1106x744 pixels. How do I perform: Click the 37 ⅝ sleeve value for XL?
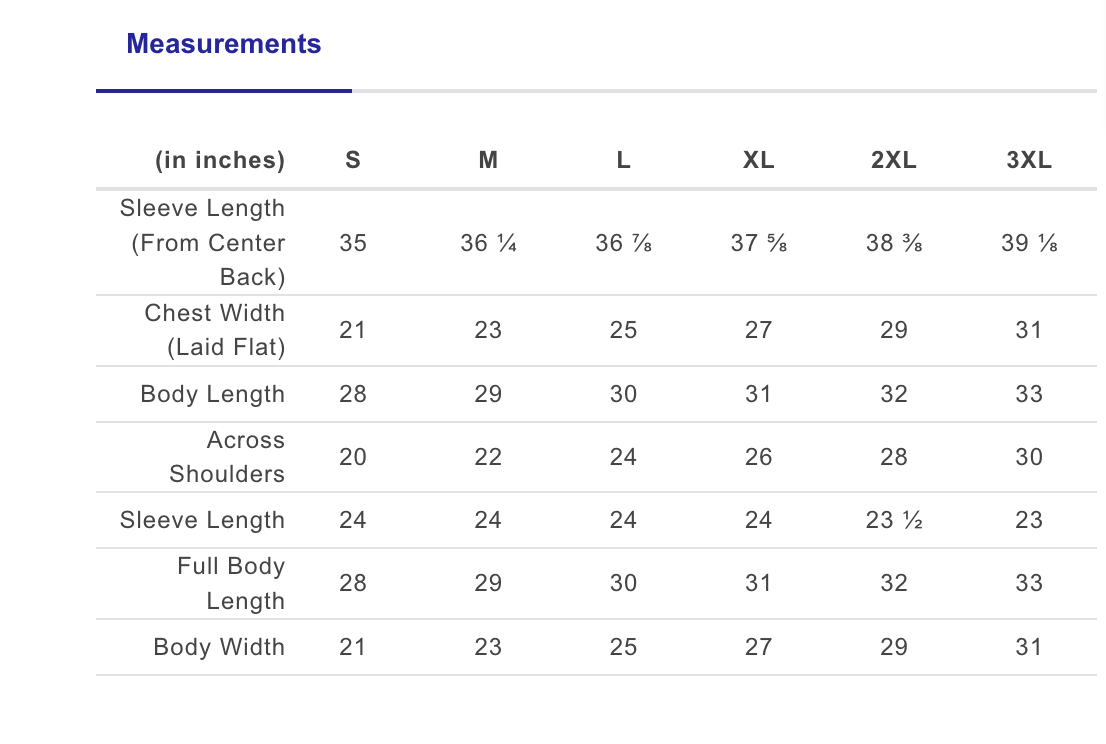[758, 243]
